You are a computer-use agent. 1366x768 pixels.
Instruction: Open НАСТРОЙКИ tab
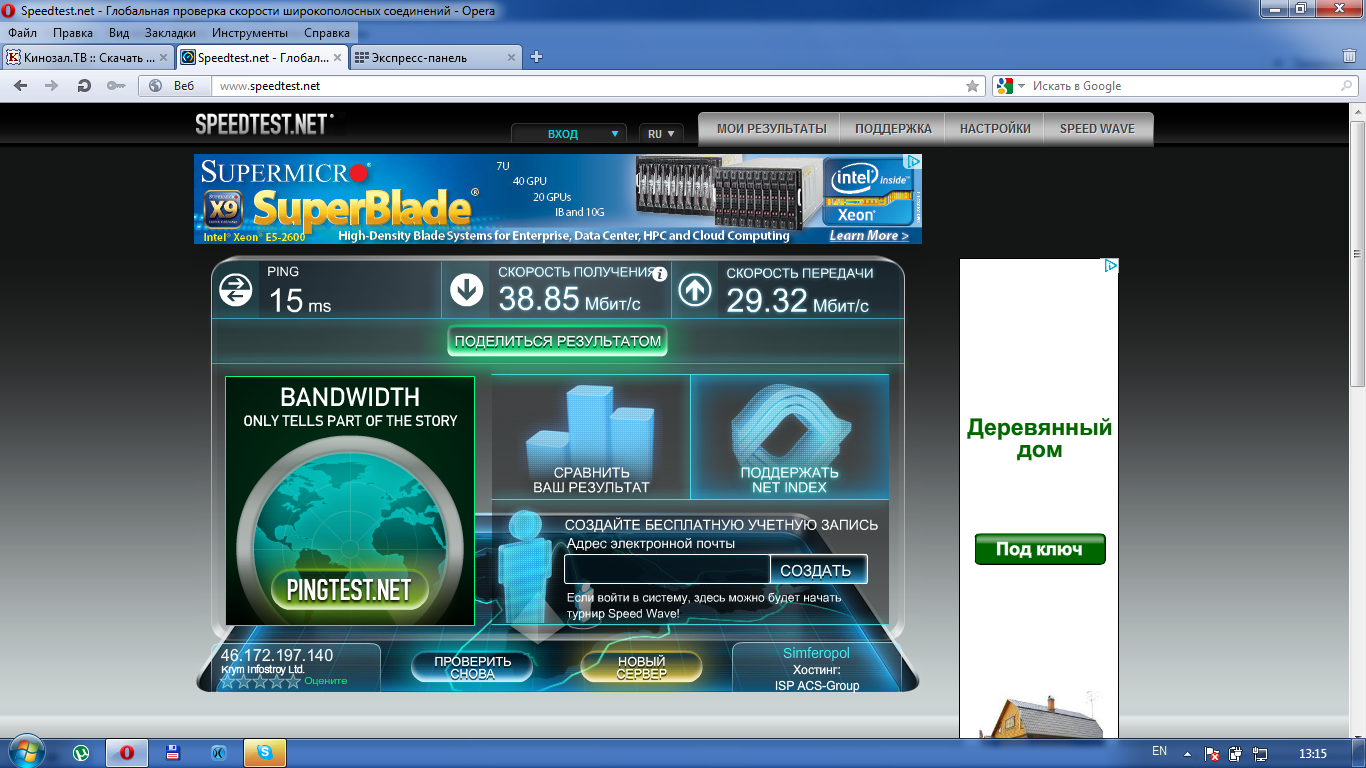[x=995, y=129]
